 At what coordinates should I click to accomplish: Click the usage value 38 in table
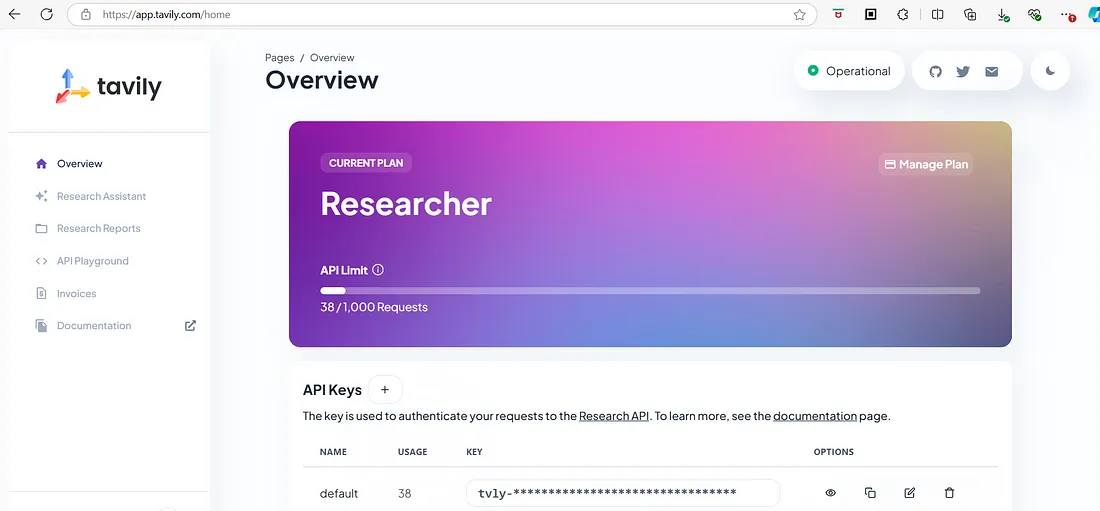(x=404, y=493)
